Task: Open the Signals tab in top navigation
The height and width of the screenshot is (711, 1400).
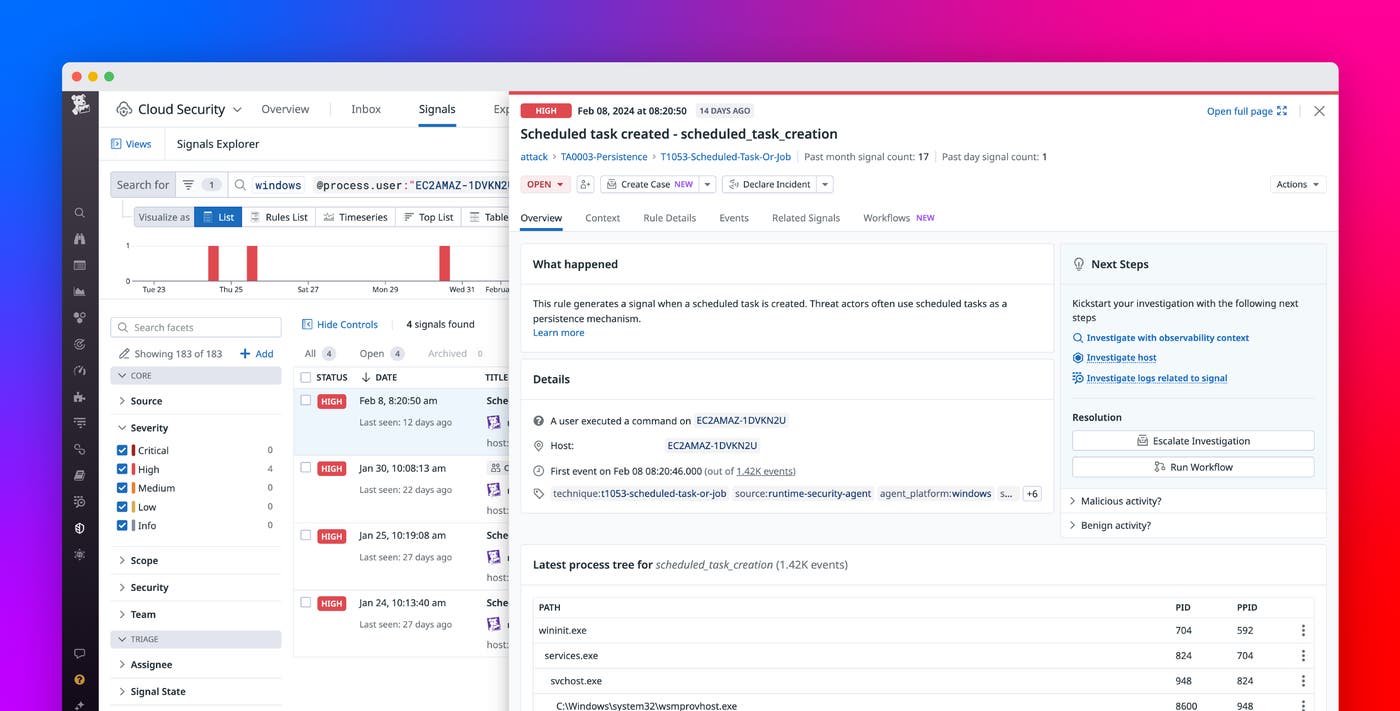Action: (x=436, y=109)
